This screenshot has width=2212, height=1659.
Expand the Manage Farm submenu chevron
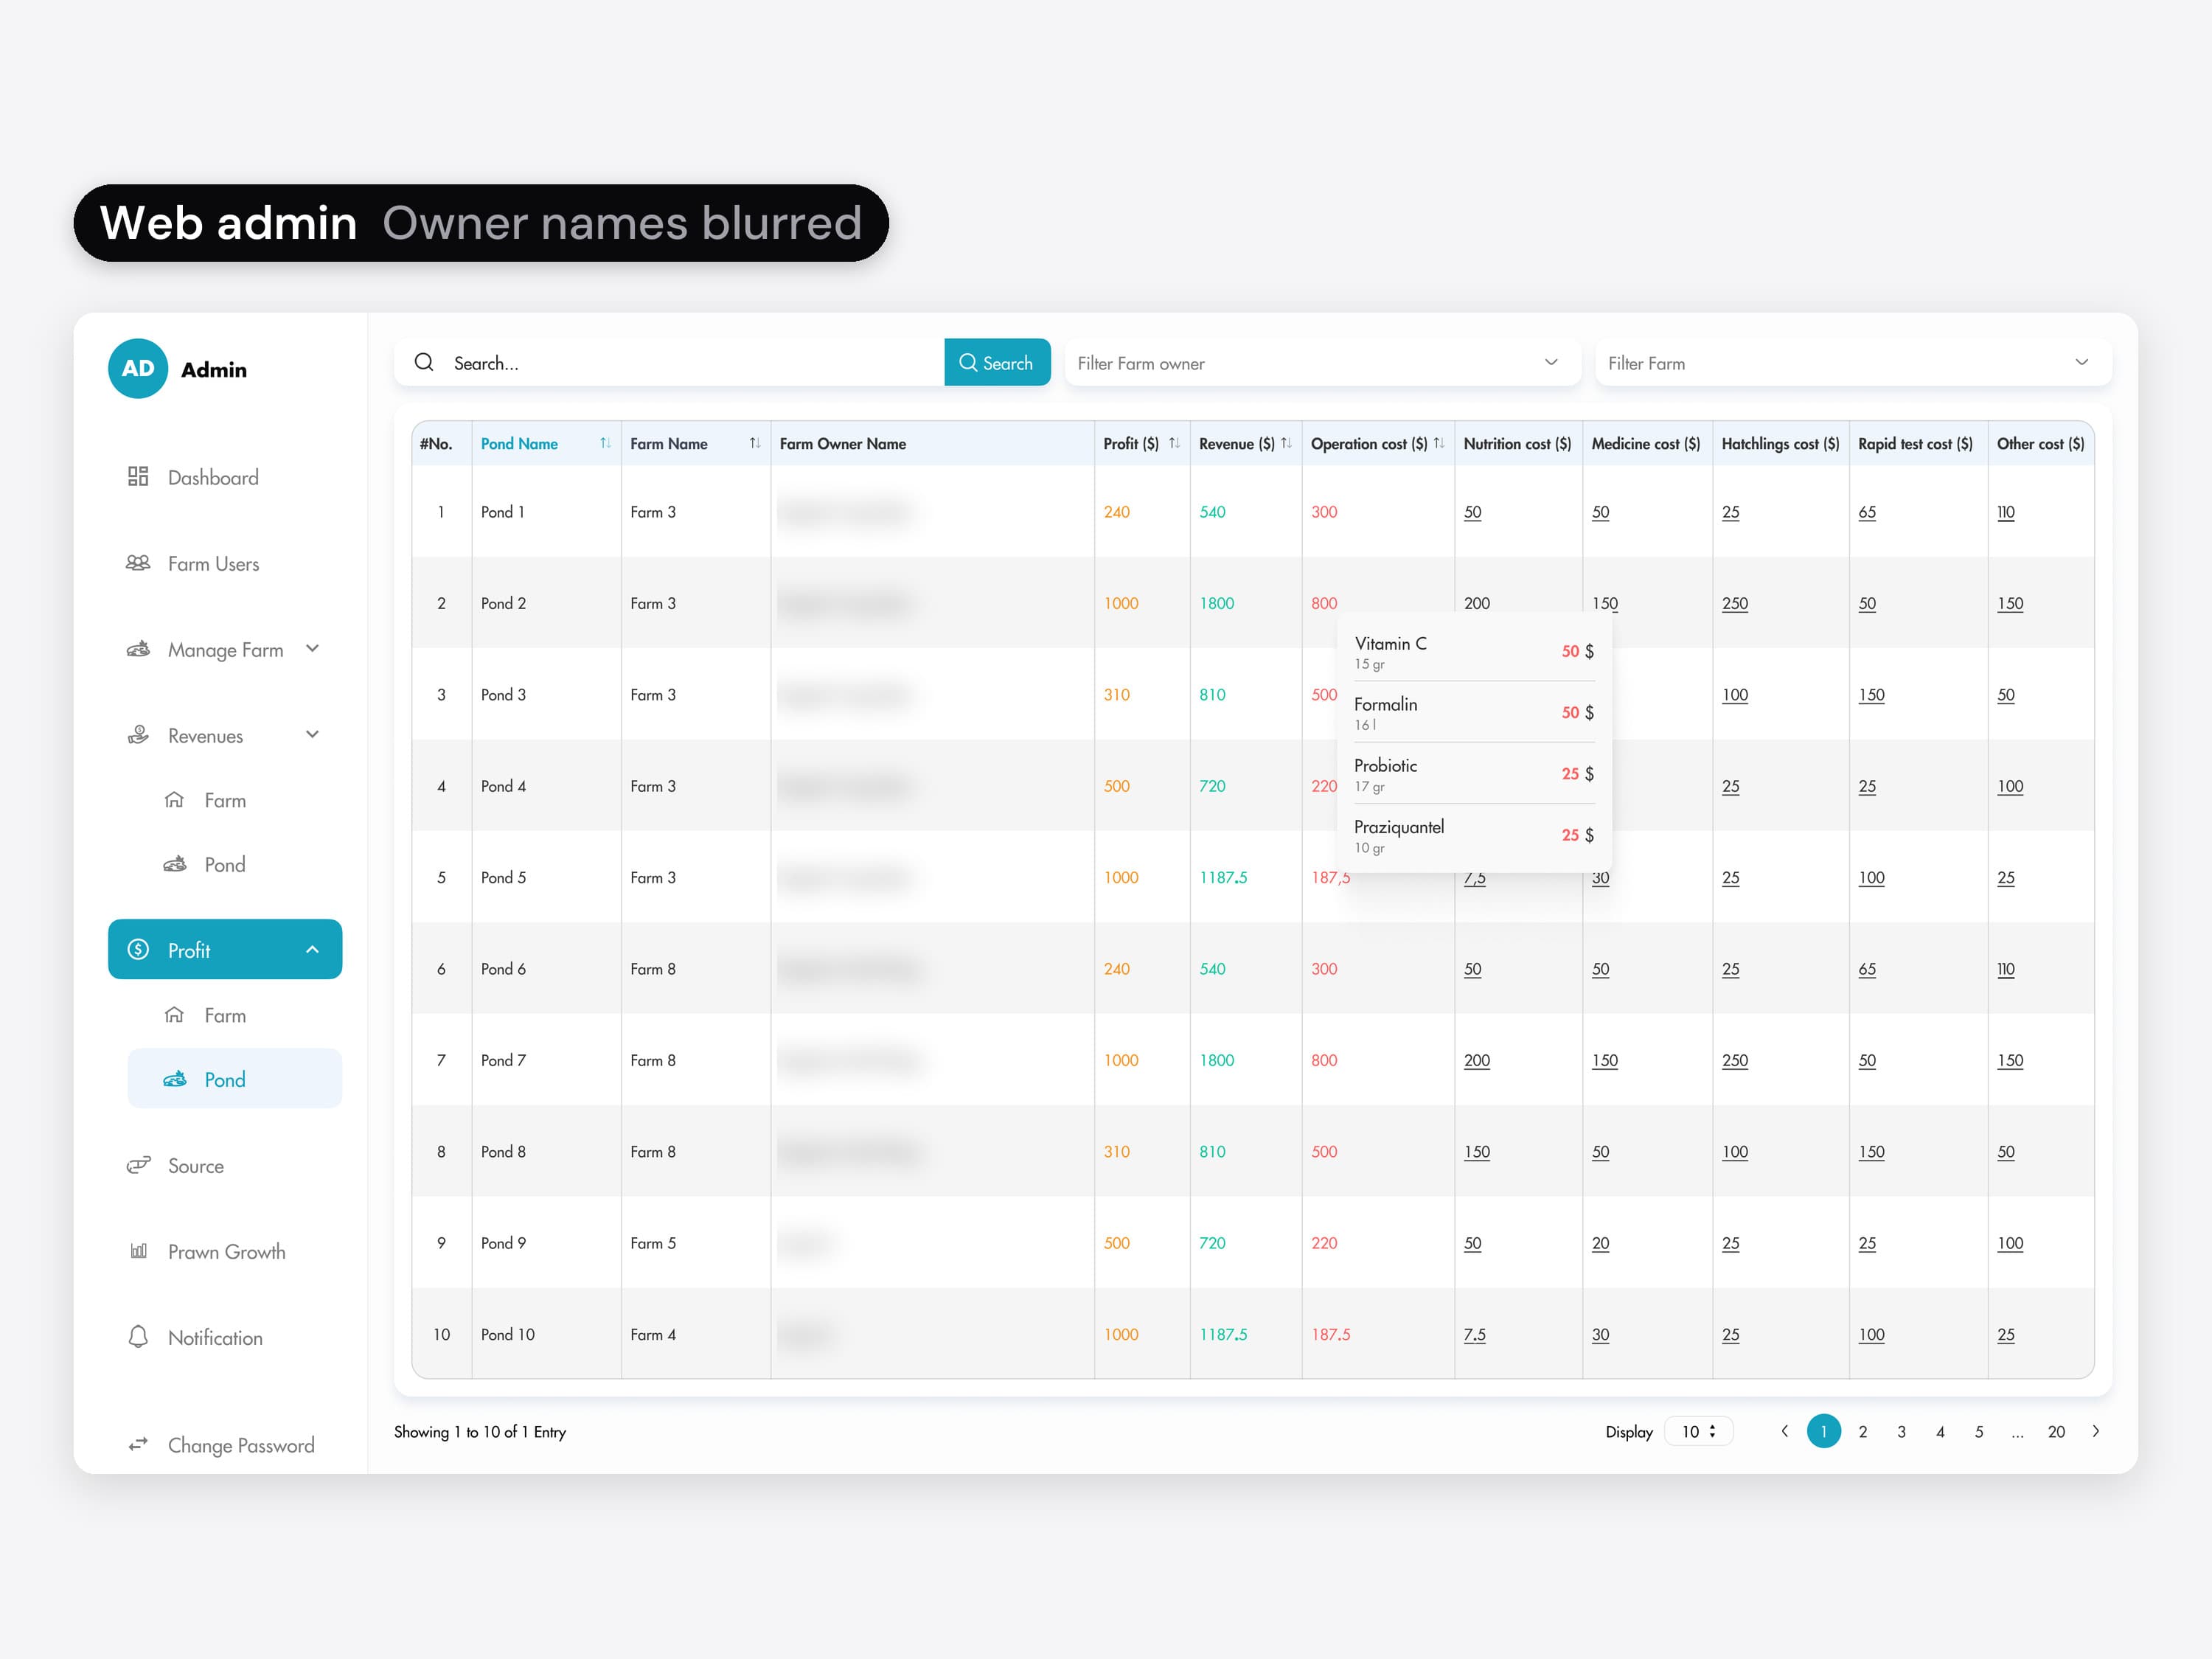(312, 649)
